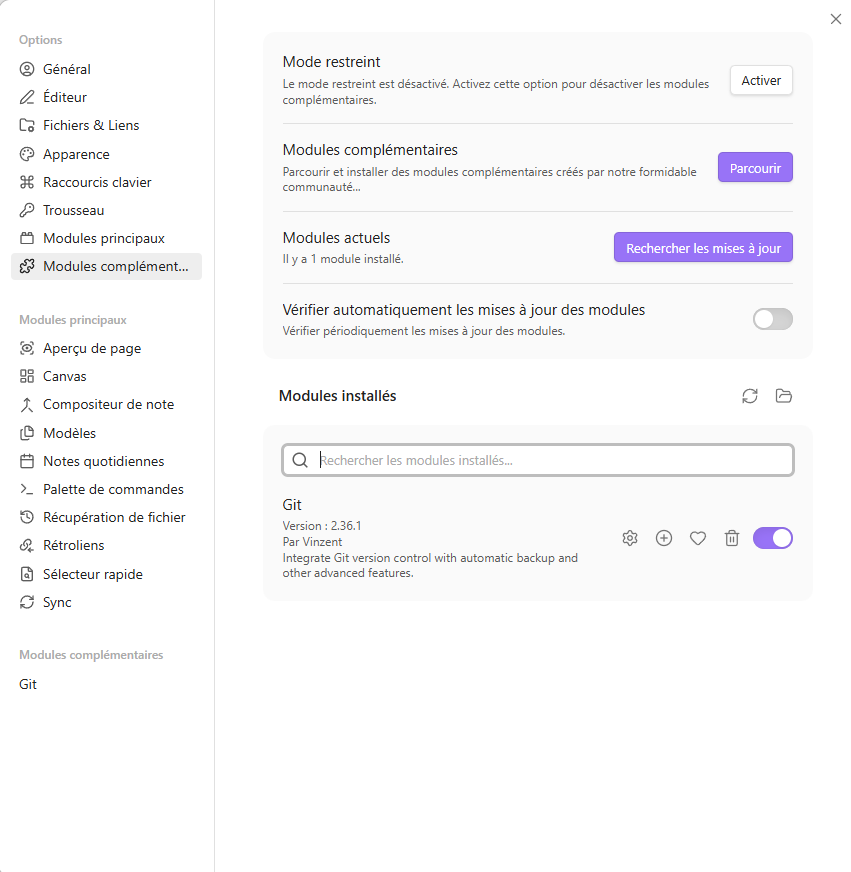Open Git plugin settings gear icon
851x872 pixels.
coord(630,538)
